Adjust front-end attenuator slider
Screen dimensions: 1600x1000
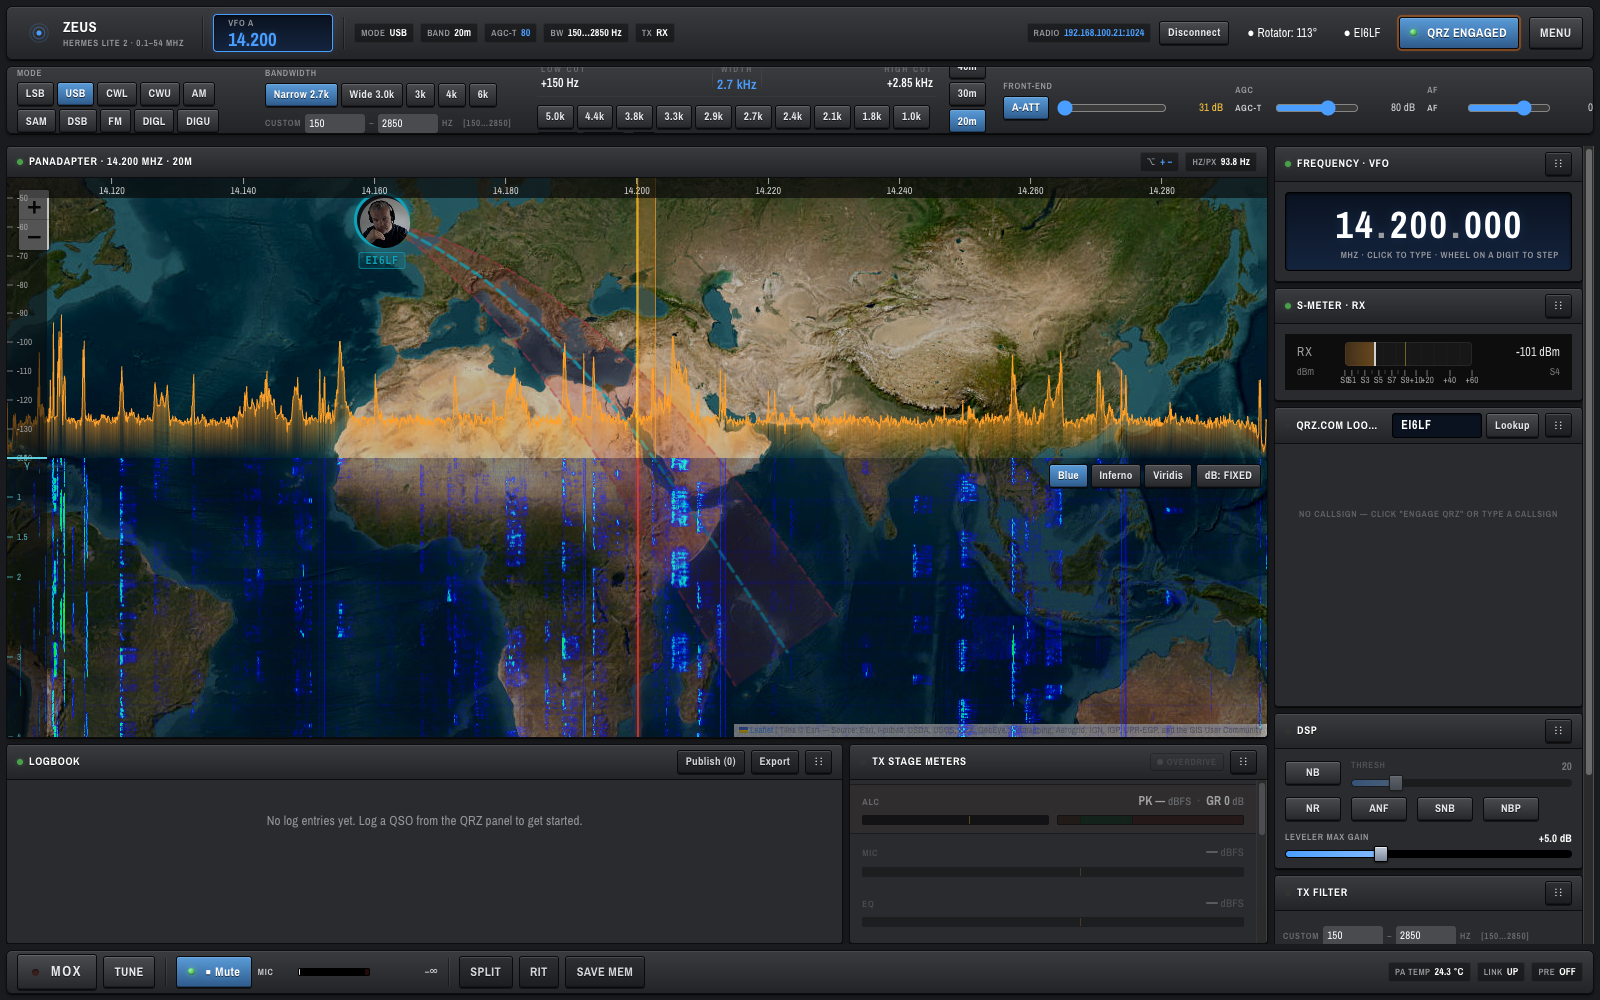click(x=1112, y=108)
